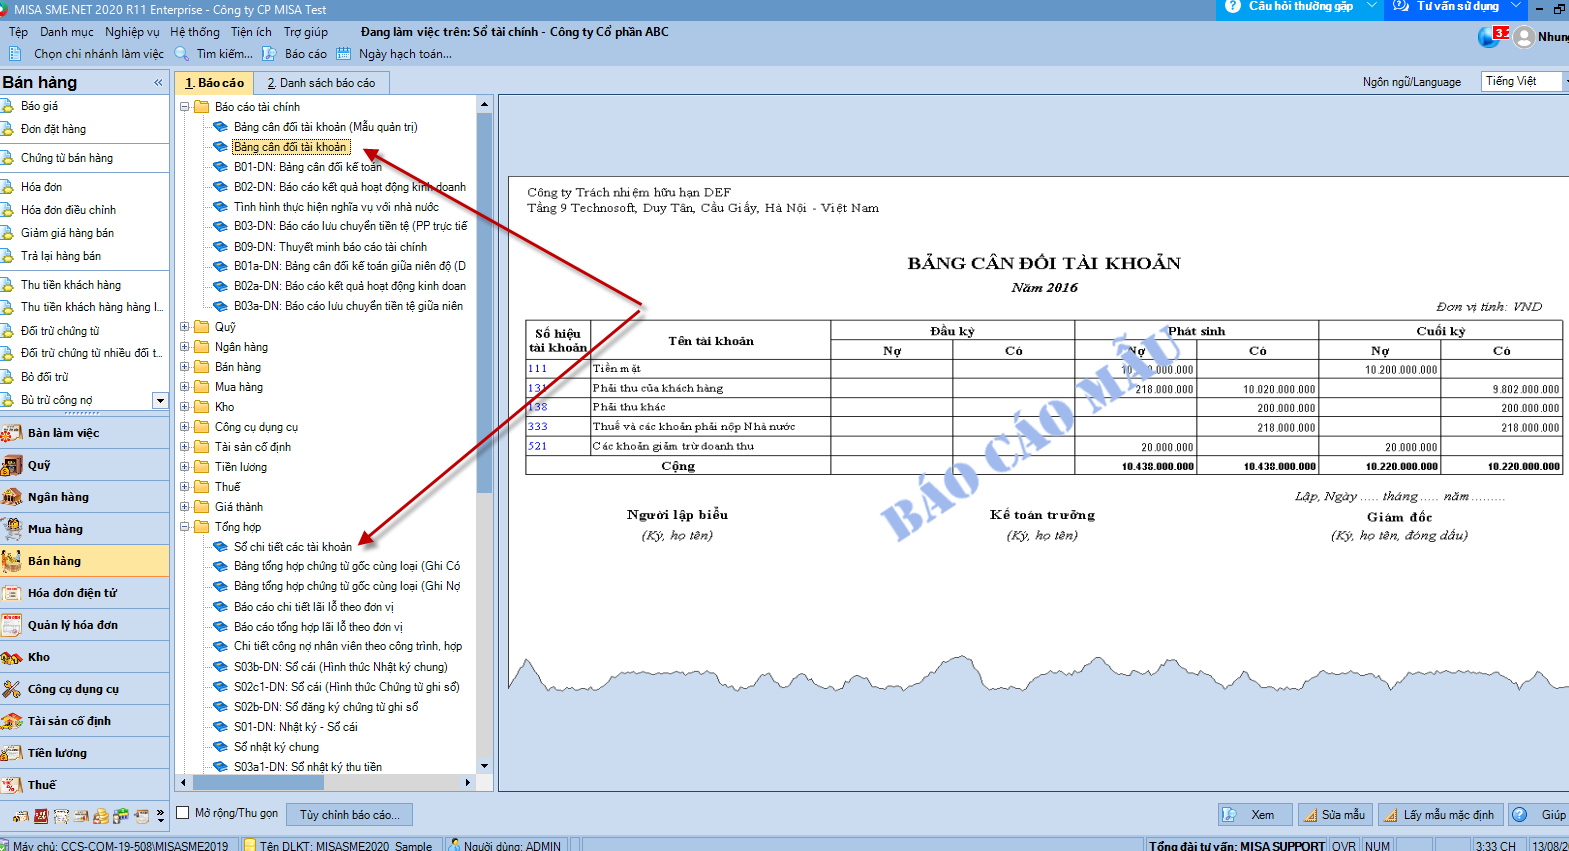Select the Sổ chi tiết các tài khoản report
The width and height of the screenshot is (1569, 851).
(293, 547)
